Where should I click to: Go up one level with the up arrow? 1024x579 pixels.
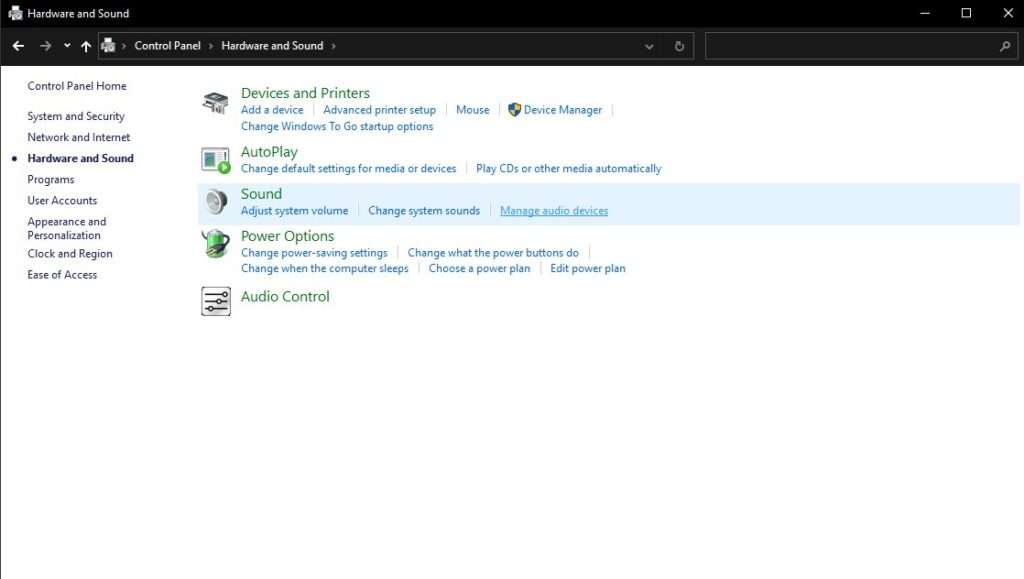[86, 46]
